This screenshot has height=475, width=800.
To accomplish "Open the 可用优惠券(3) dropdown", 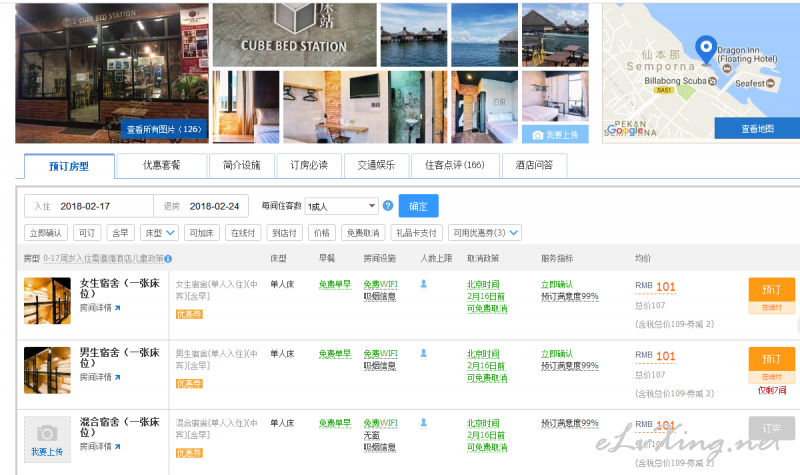I will click(x=485, y=233).
